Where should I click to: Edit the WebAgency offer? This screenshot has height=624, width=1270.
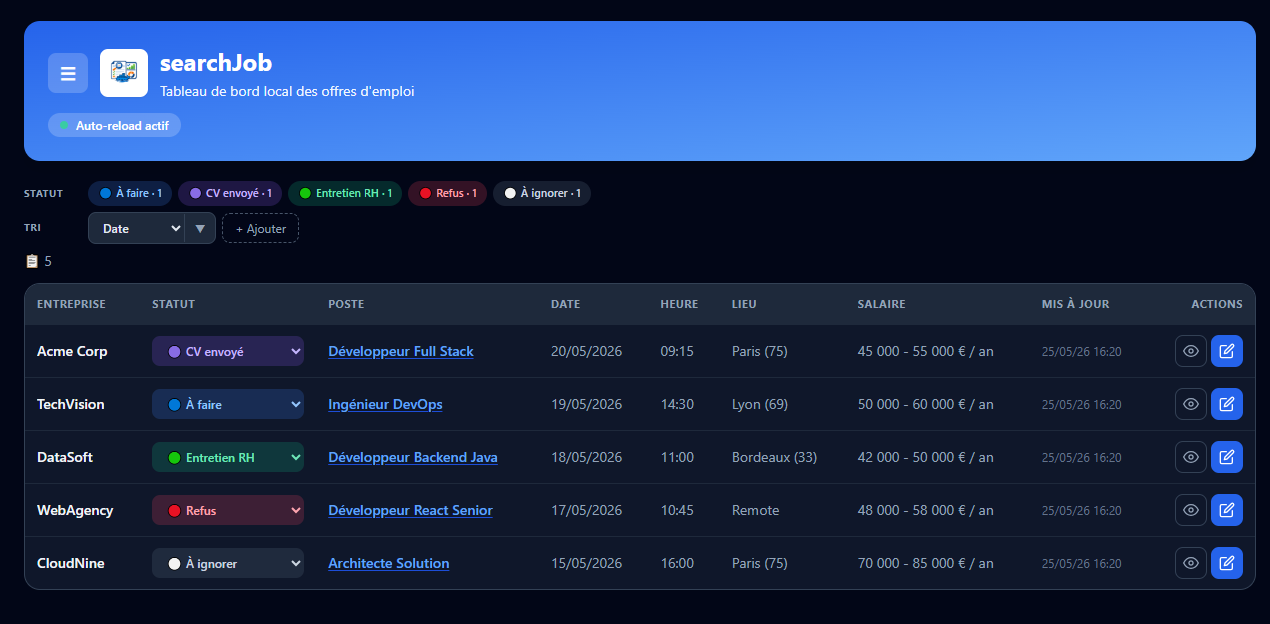(x=1227, y=510)
